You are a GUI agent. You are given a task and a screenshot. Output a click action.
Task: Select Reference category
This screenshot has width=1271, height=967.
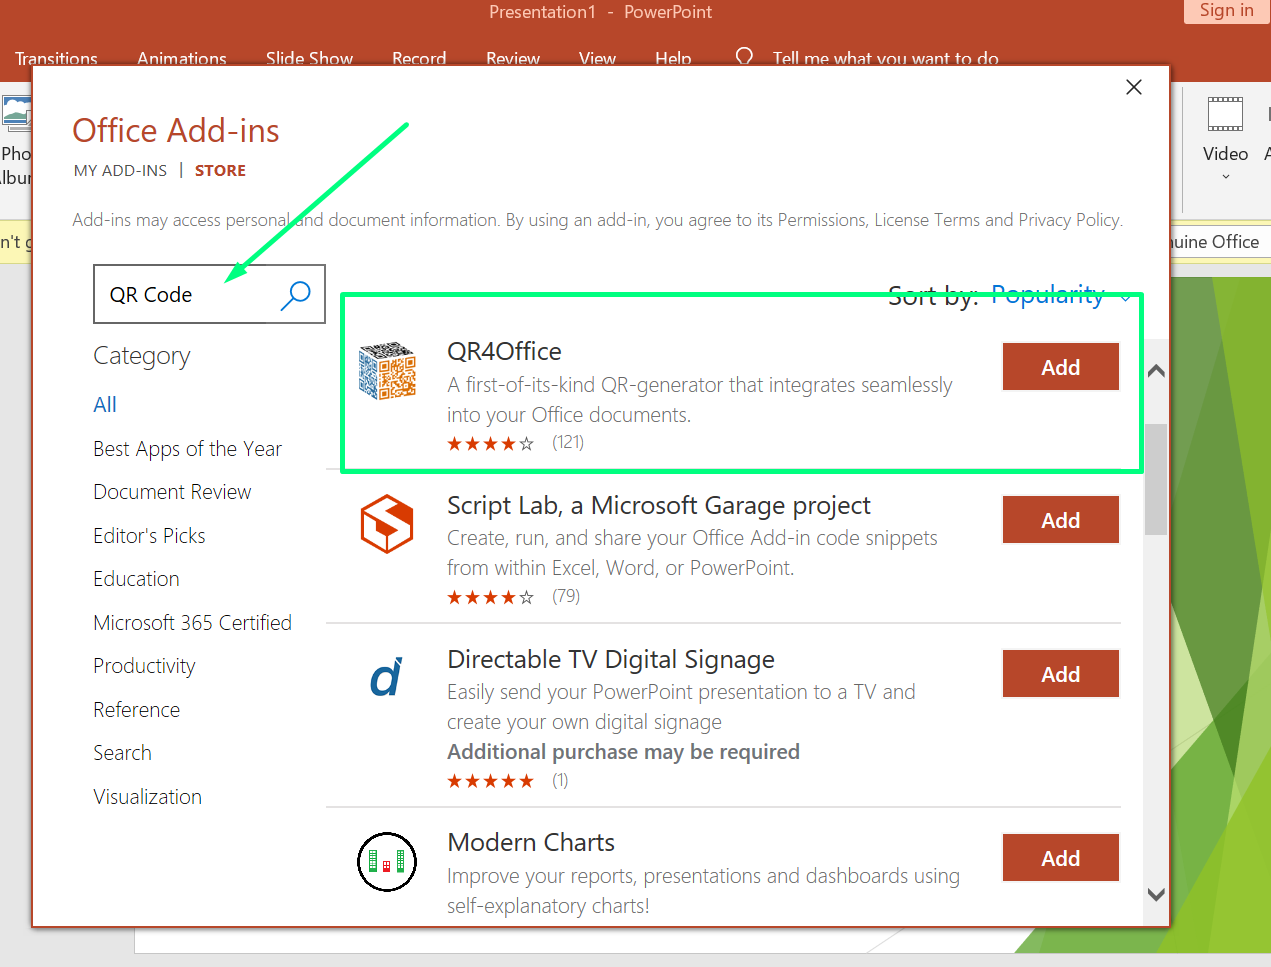click(x=136, y=710)
